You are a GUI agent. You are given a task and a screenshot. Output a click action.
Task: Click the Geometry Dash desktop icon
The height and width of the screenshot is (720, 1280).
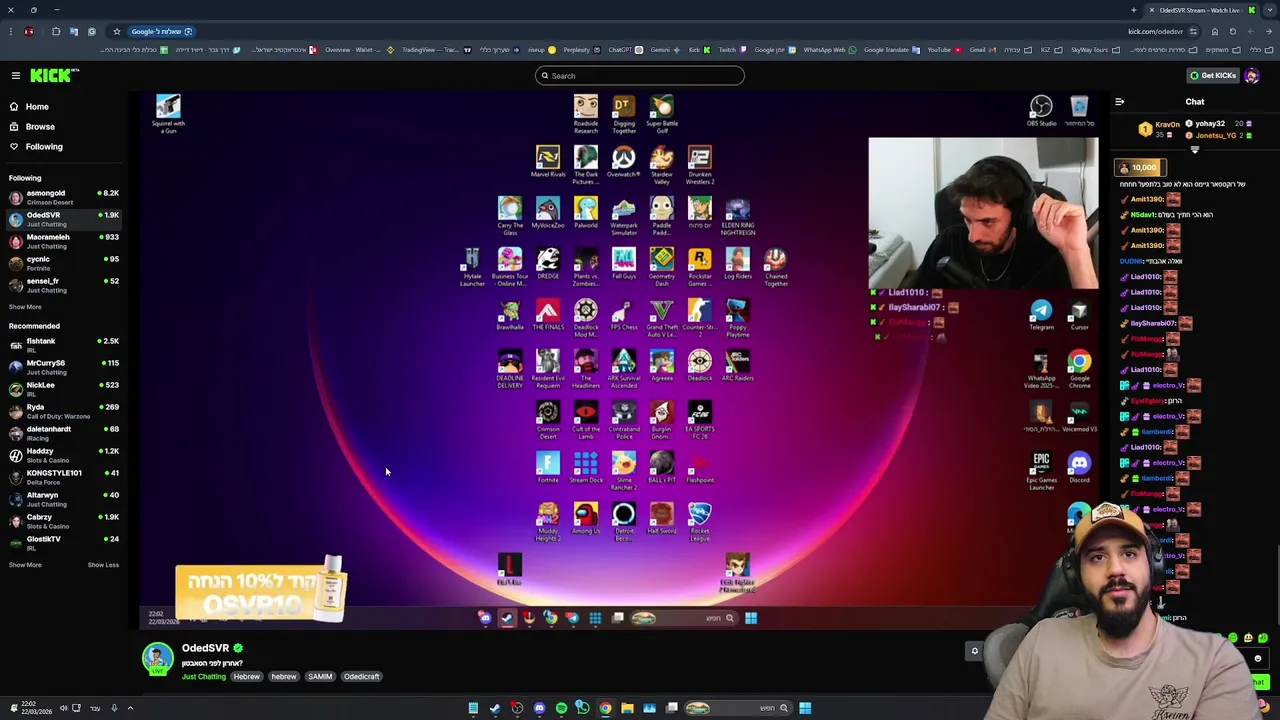click(662, 267)
